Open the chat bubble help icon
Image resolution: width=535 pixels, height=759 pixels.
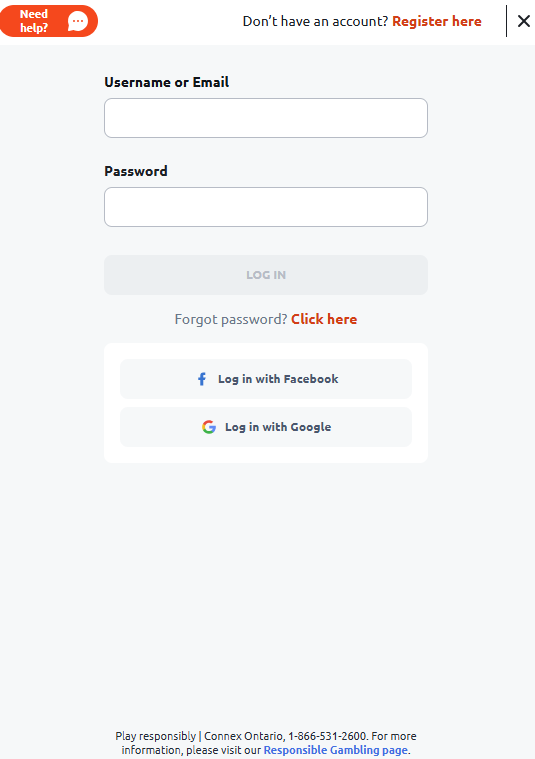click(x=78, y=21)
